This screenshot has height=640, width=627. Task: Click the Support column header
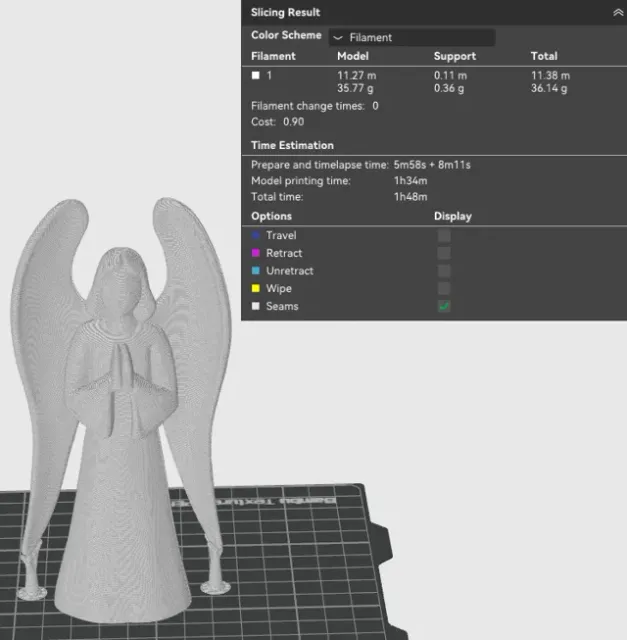(455, 56)
